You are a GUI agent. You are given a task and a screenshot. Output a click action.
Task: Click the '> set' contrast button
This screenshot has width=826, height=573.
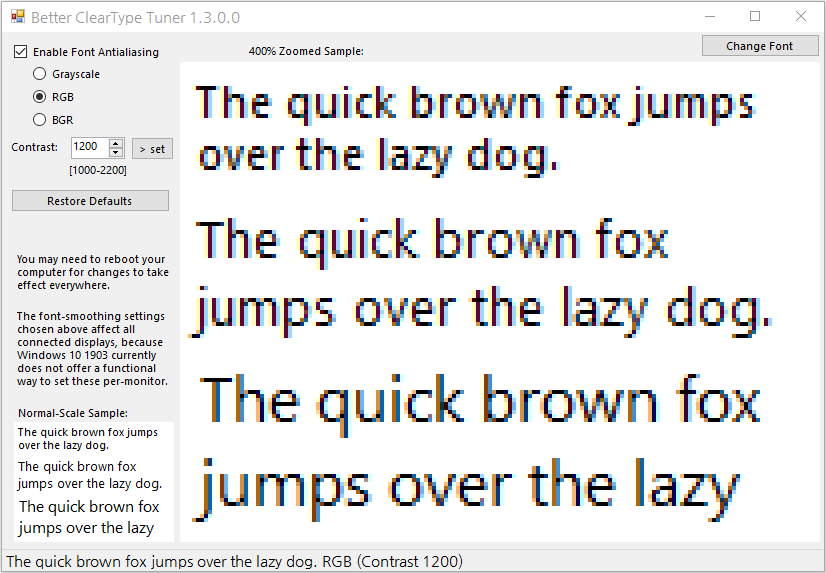coord(152,149)
